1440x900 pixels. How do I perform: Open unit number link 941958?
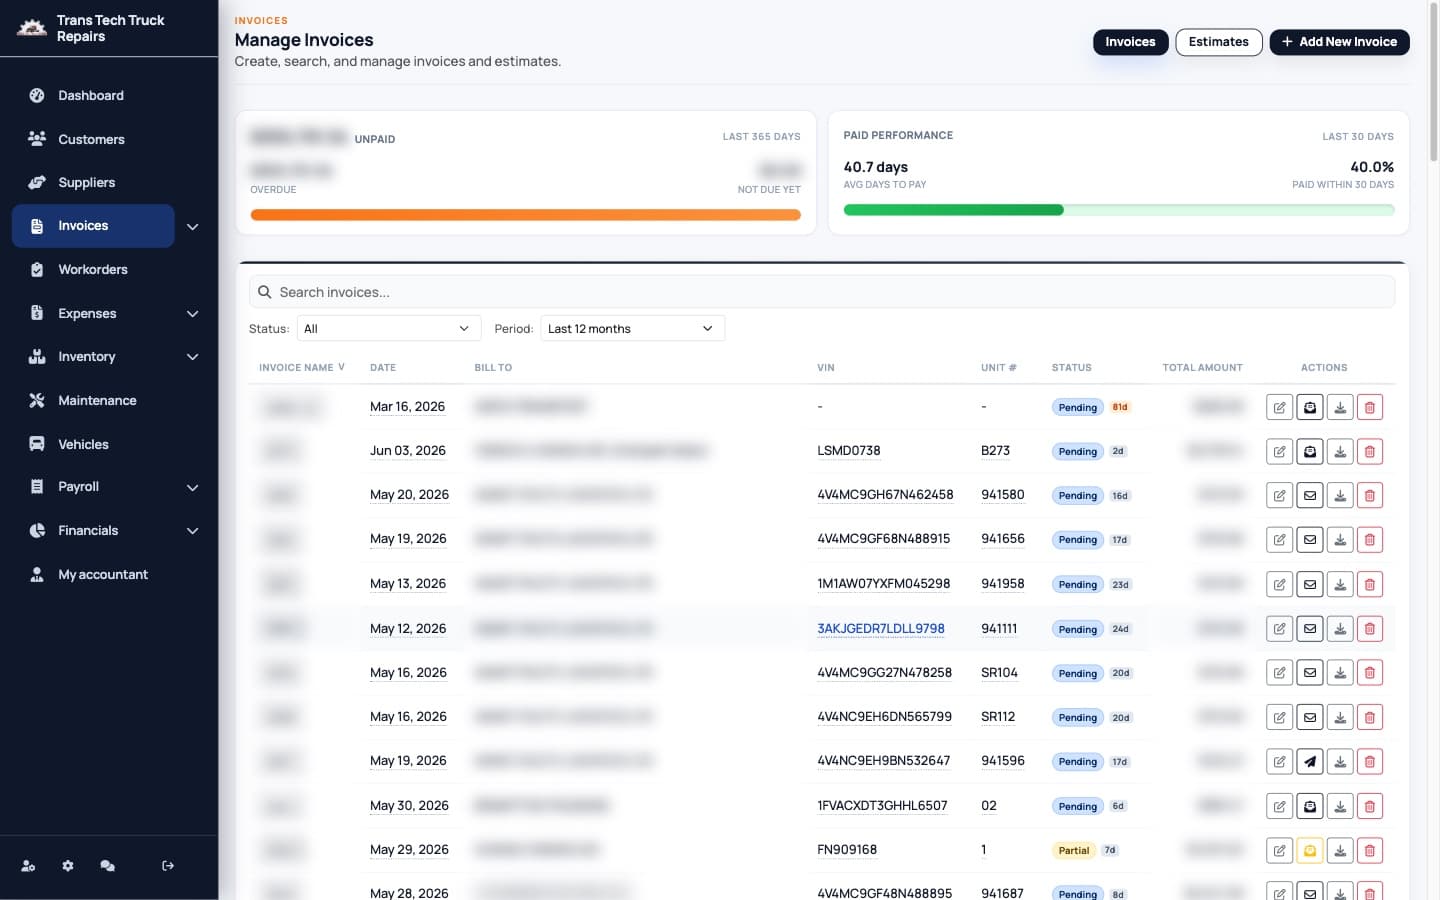point(1002,584)
